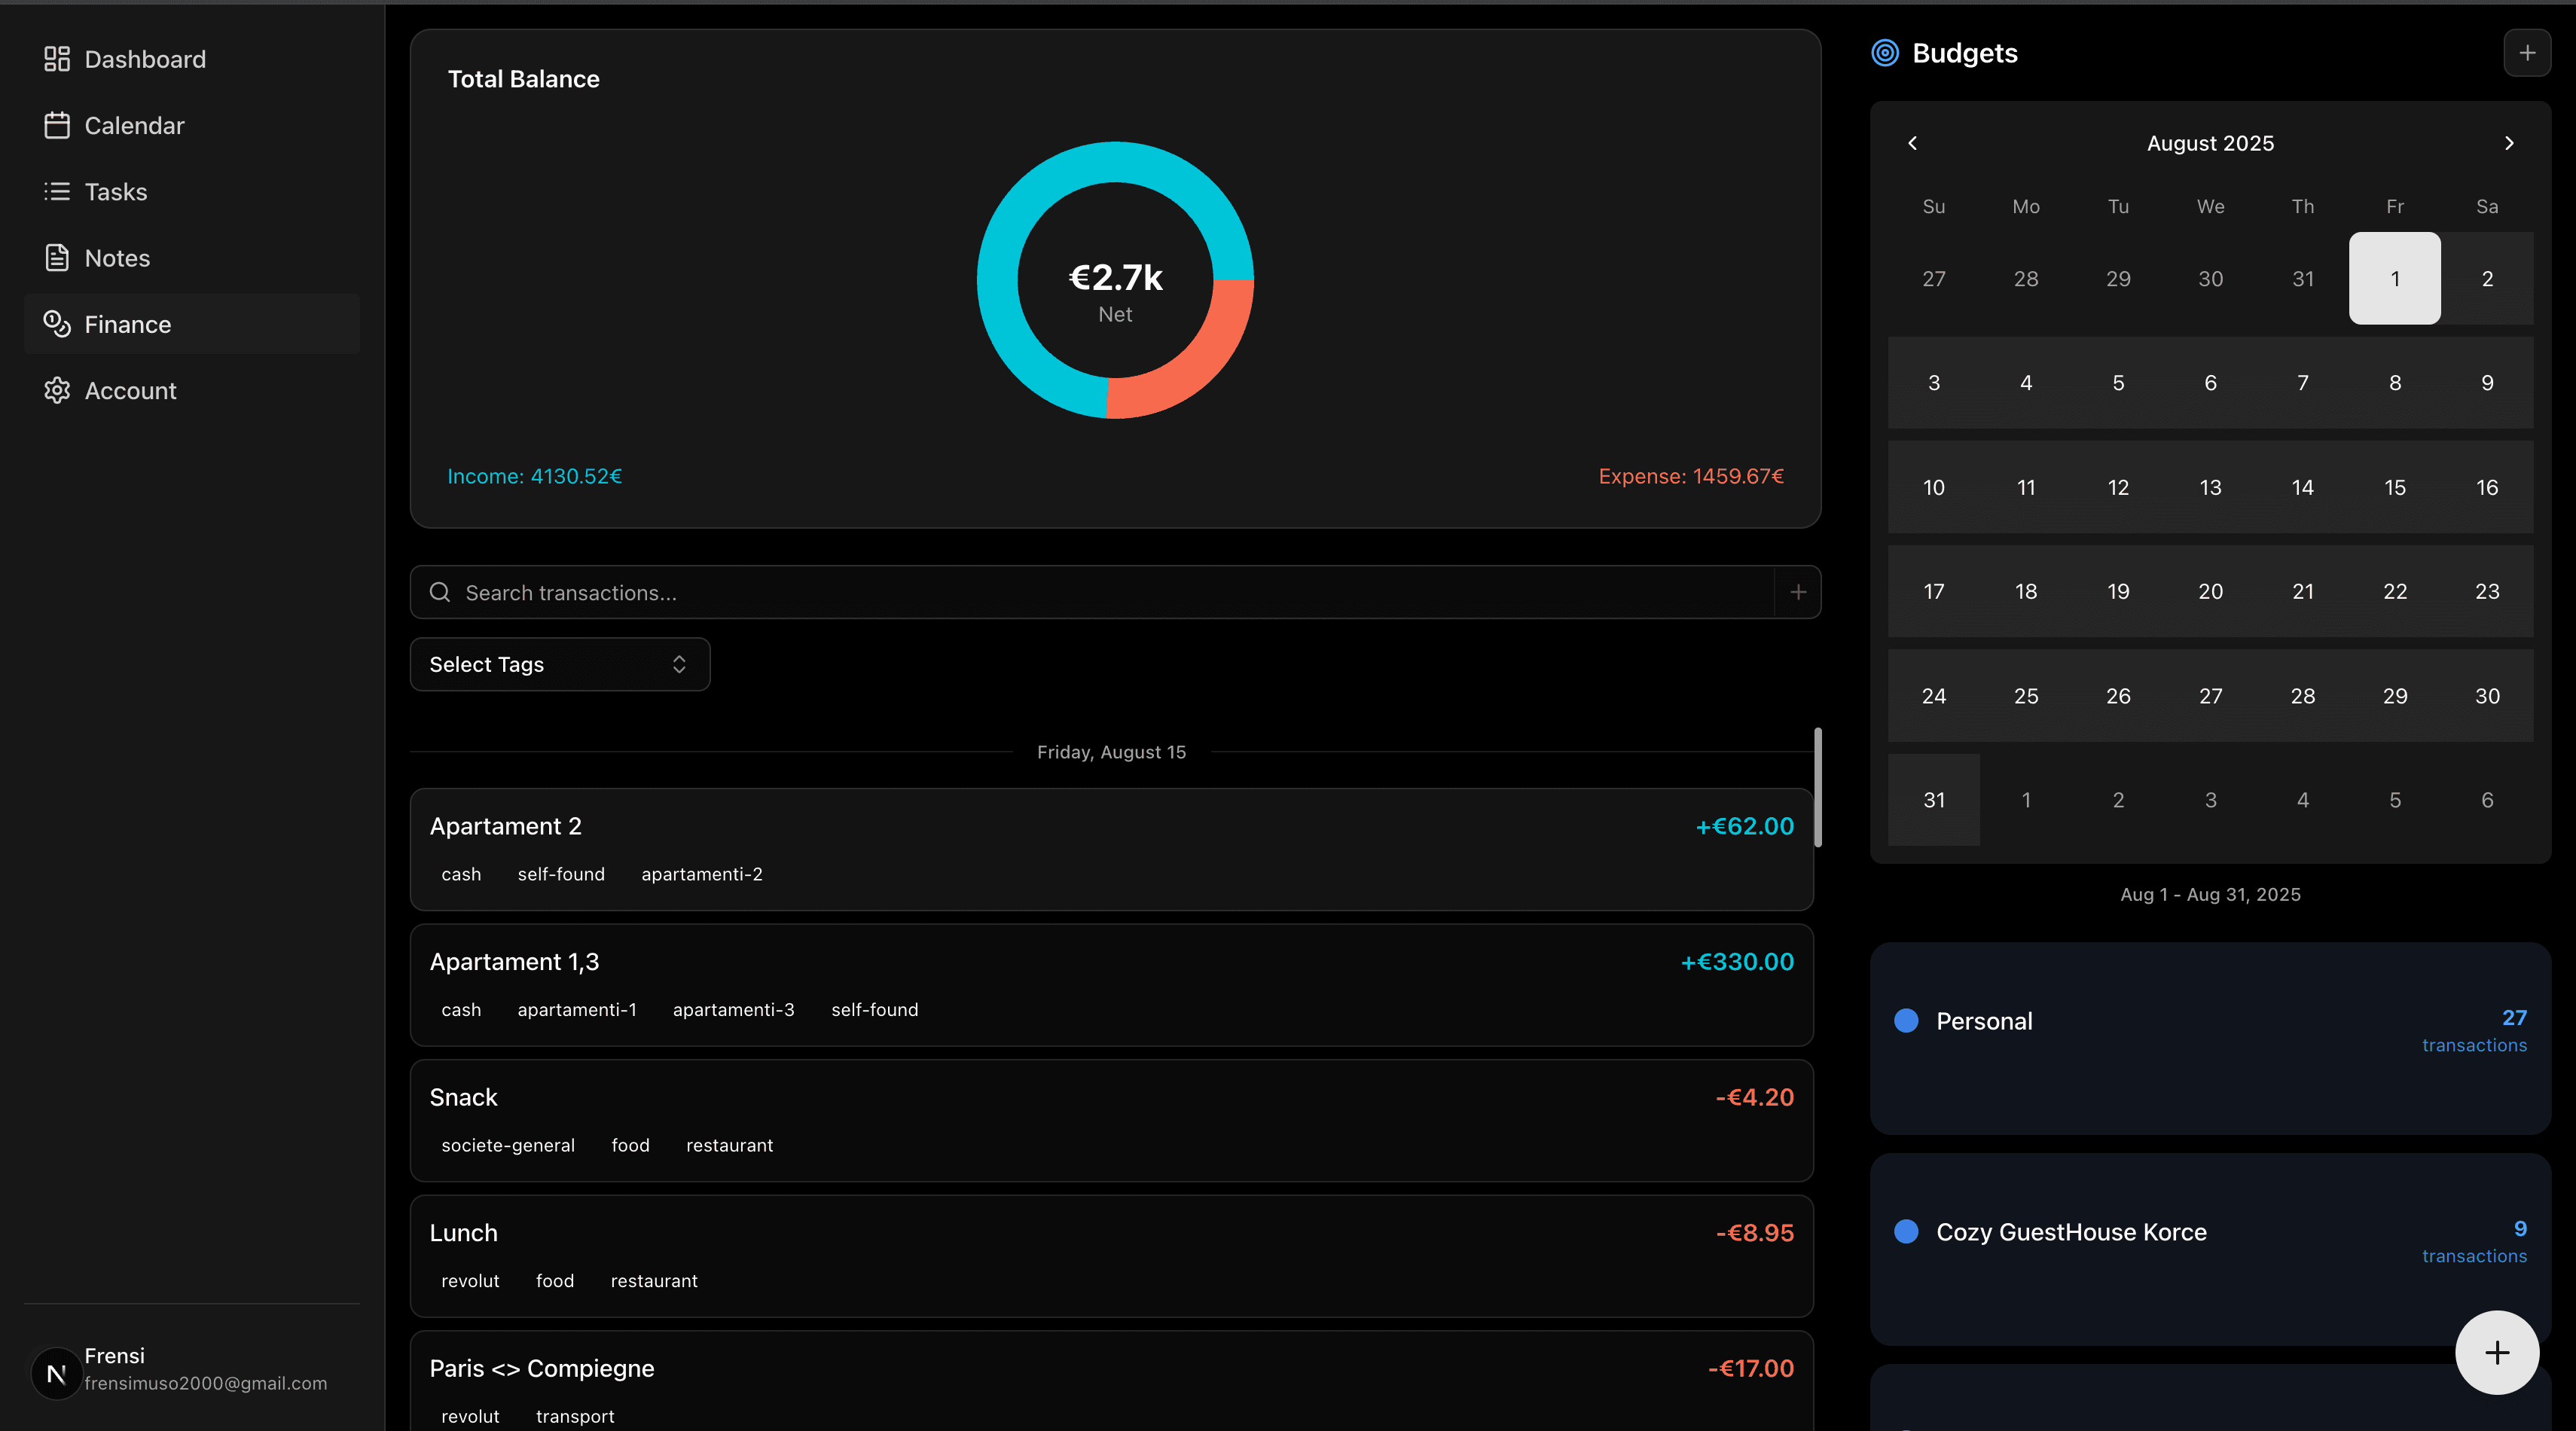
Task: Click the magnifier icon in search bar
Action: (x=439, y=592)
